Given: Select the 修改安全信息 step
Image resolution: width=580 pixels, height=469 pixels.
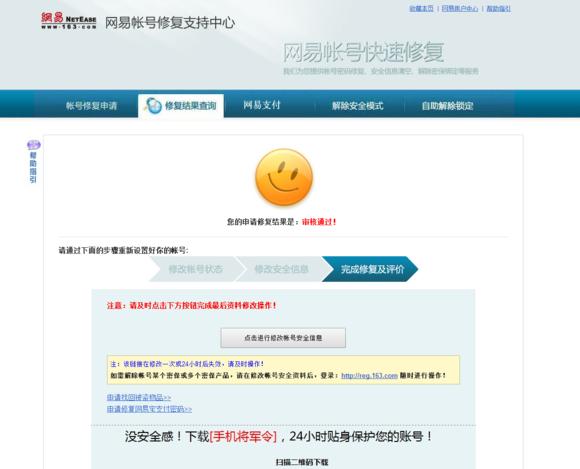Looking at the screenshot, I should [x=281, y=269].
